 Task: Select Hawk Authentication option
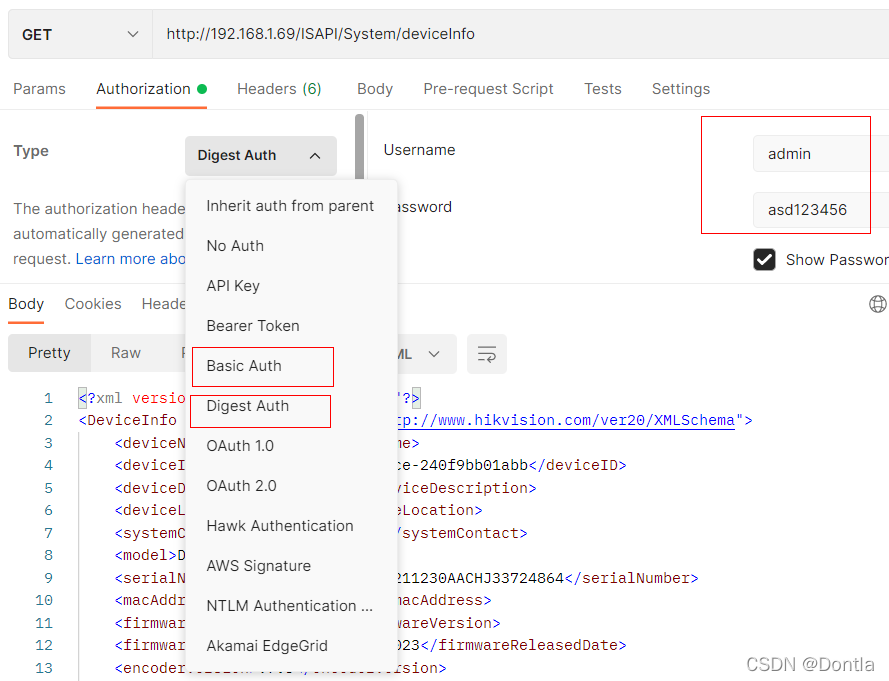[x=280, y=525]
